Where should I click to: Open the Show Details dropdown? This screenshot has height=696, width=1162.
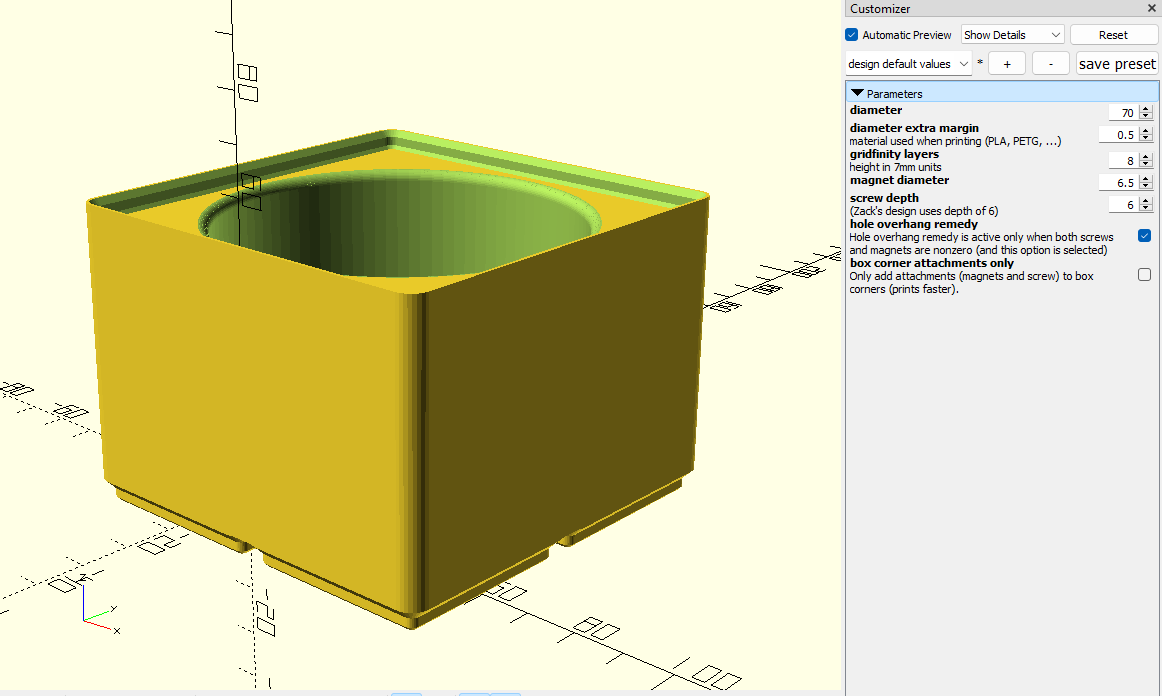point(1012,34)
